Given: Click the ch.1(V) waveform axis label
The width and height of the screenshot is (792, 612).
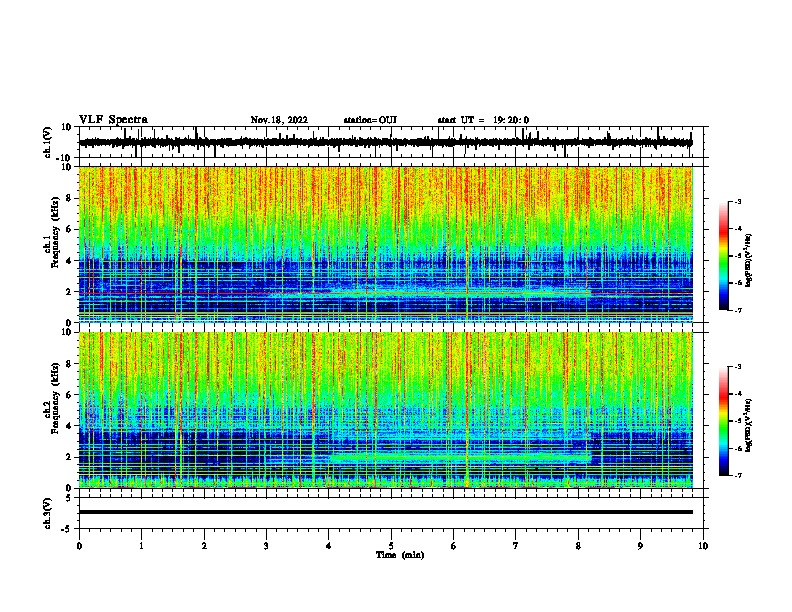Looking at the screenshot, I should 47,142.
